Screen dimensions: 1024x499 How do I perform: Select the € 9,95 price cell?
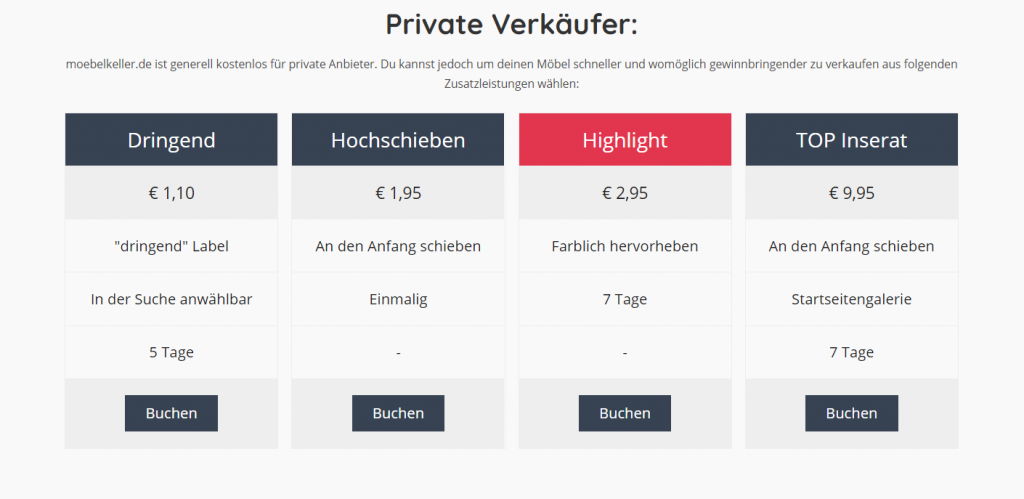[852, 193]
